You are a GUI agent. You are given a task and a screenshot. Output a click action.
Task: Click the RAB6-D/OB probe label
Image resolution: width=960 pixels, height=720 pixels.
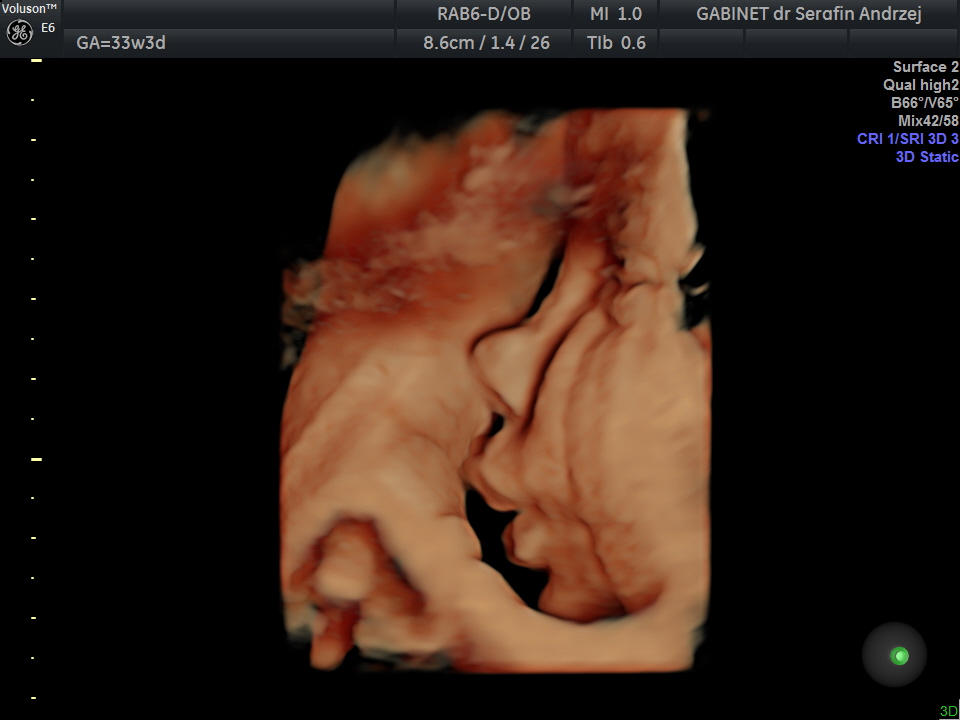coord(484,14)
